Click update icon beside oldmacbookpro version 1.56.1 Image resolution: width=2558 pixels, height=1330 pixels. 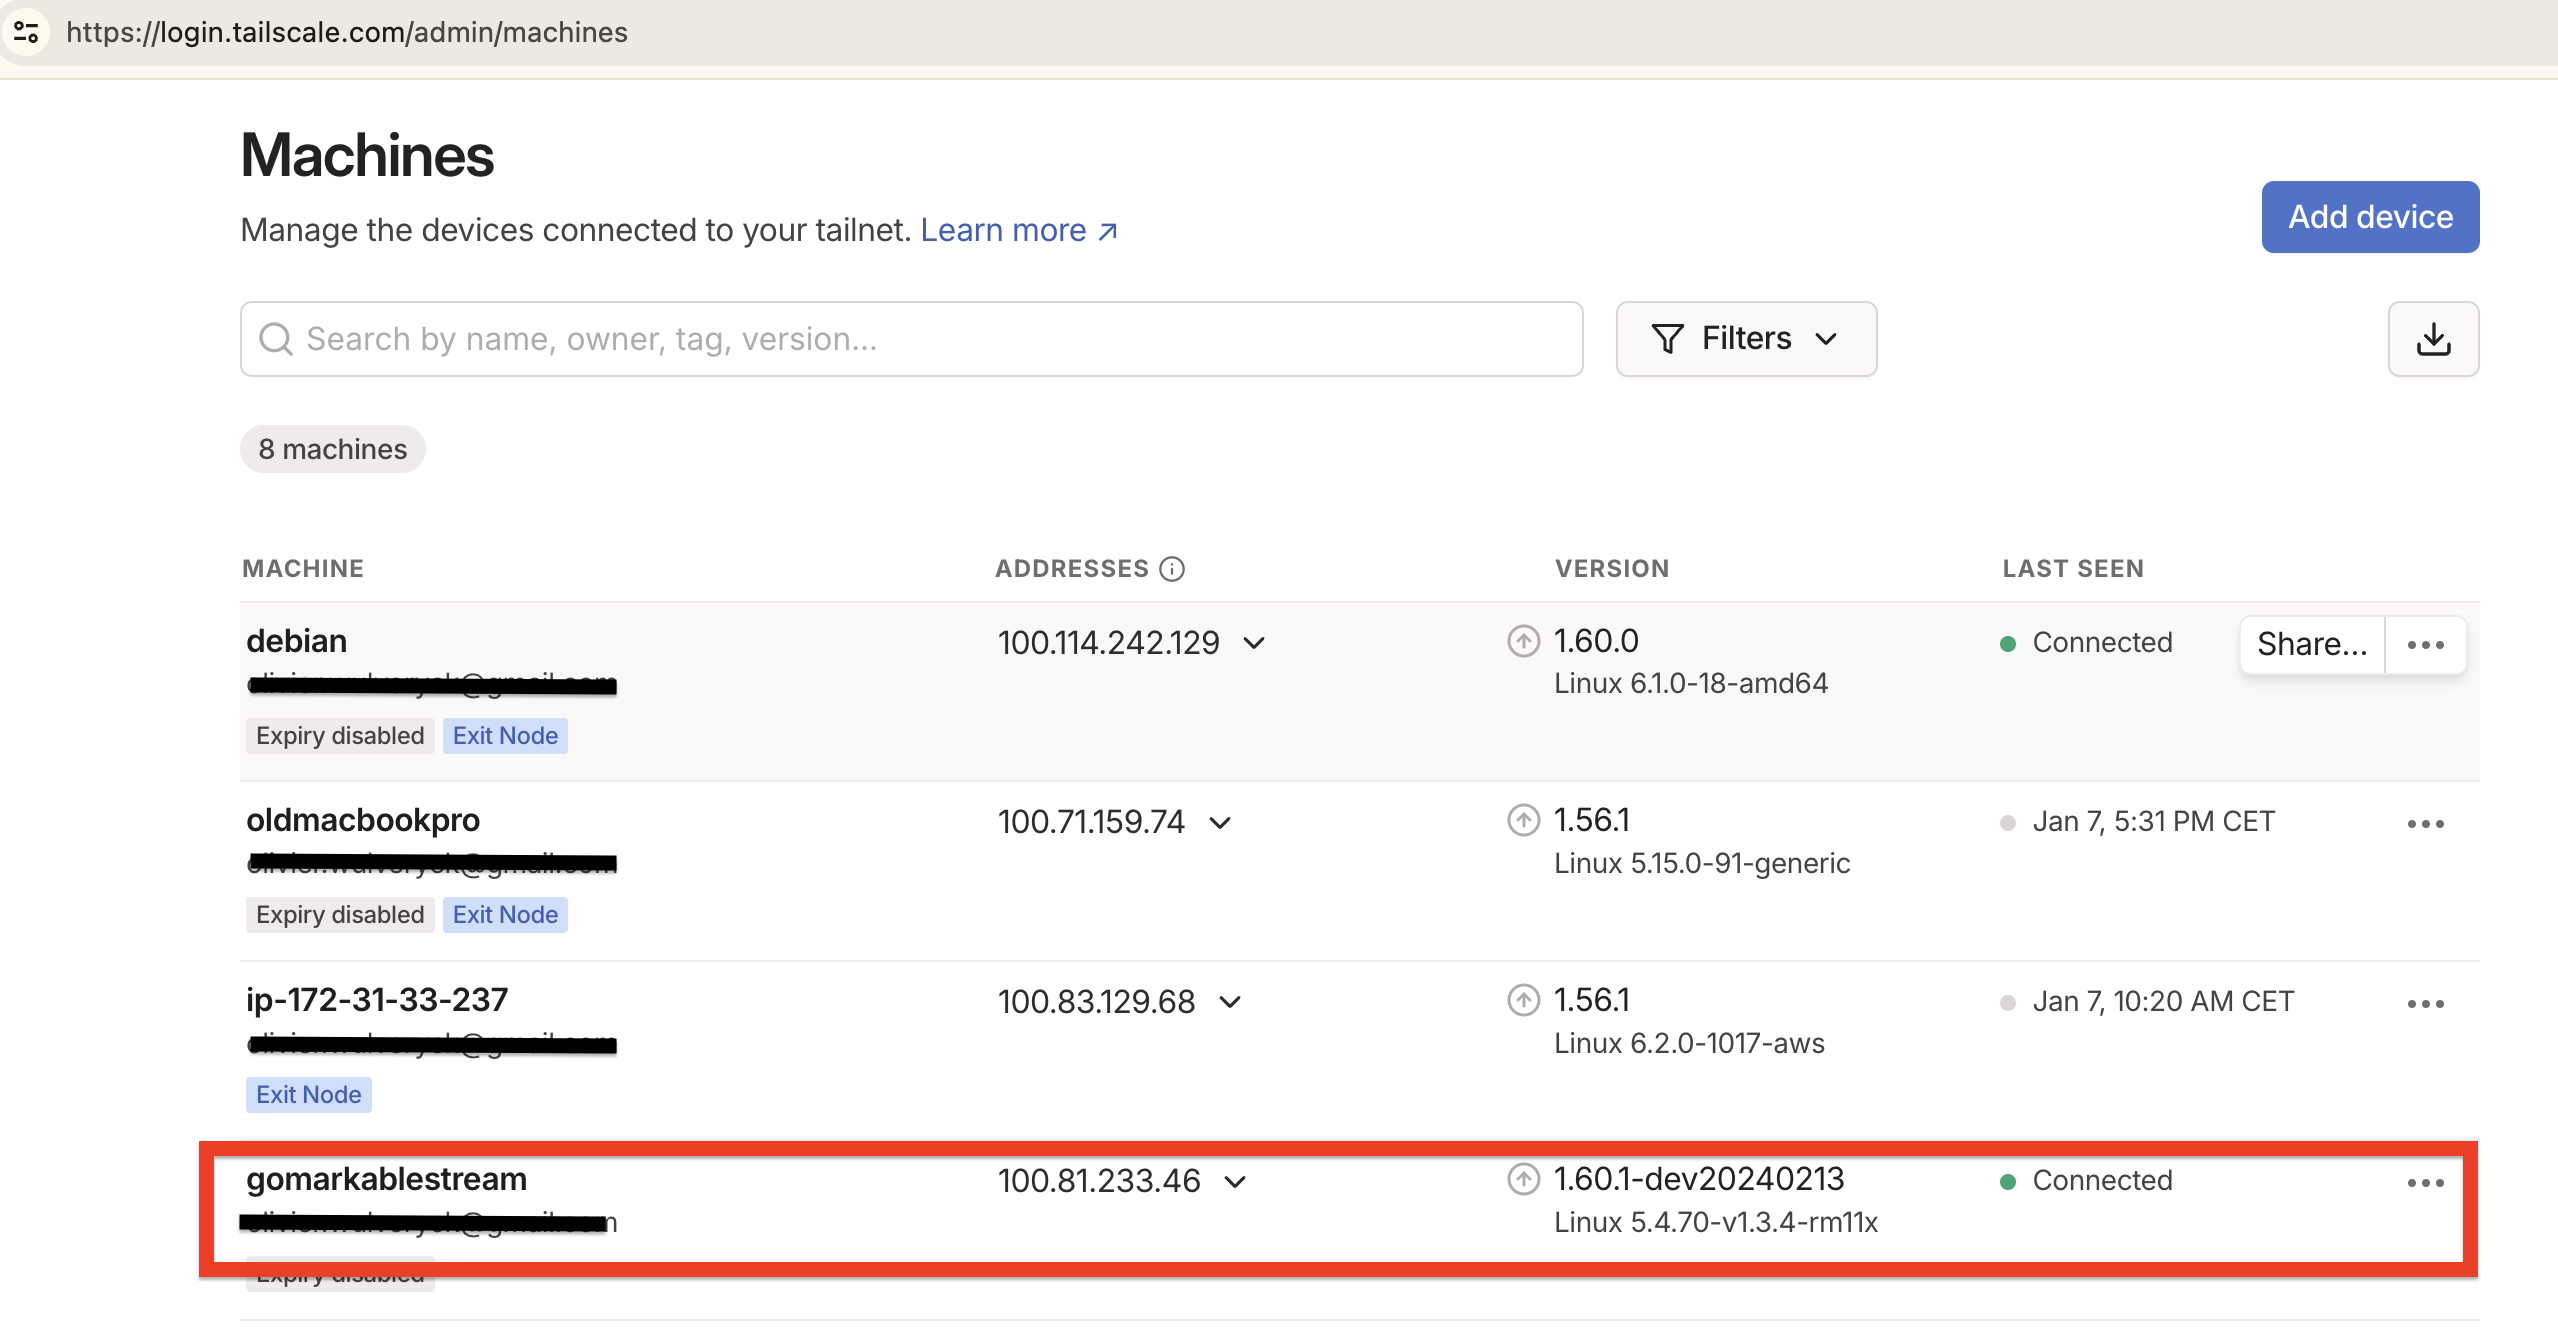pos(1524,820)
